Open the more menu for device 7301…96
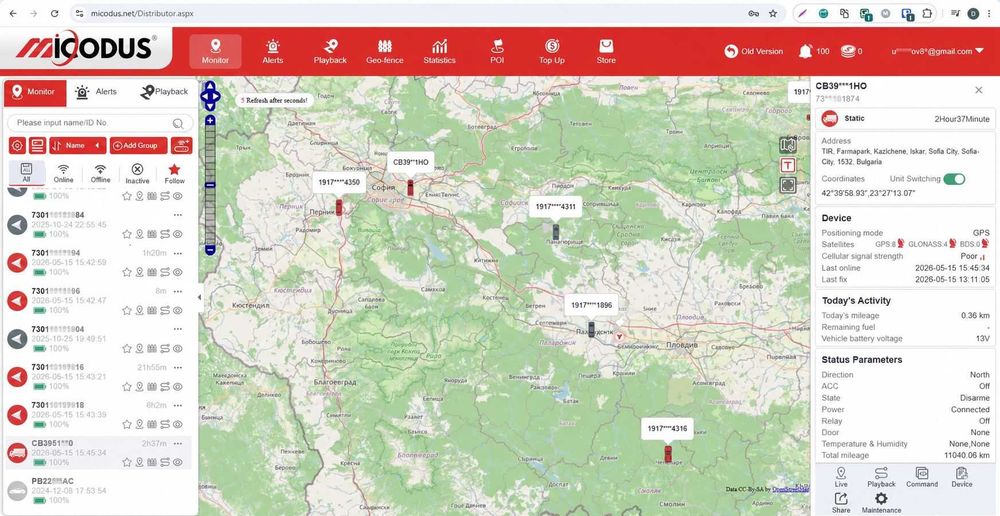 pos(178,291)
